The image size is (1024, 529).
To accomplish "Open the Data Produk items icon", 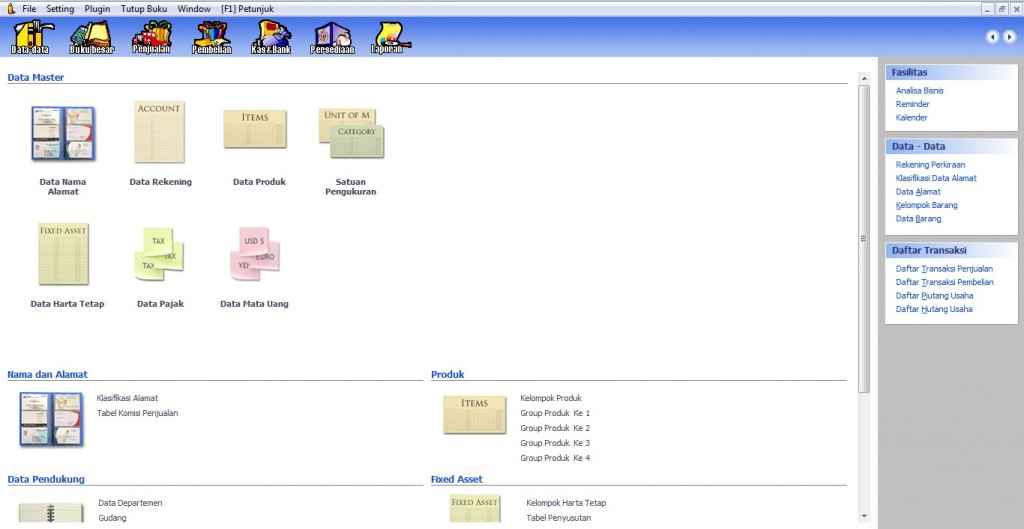I will (x=255, y=130).
